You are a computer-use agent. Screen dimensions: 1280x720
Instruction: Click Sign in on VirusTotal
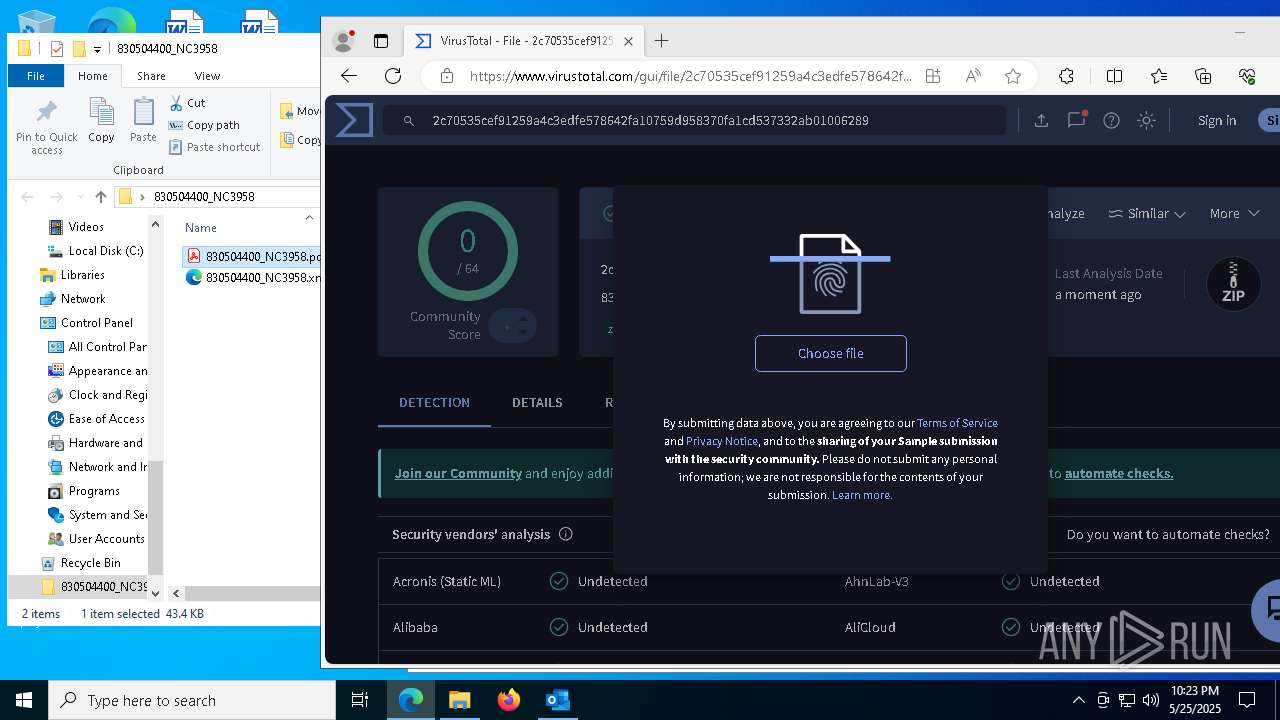[x=1217, y=120]
